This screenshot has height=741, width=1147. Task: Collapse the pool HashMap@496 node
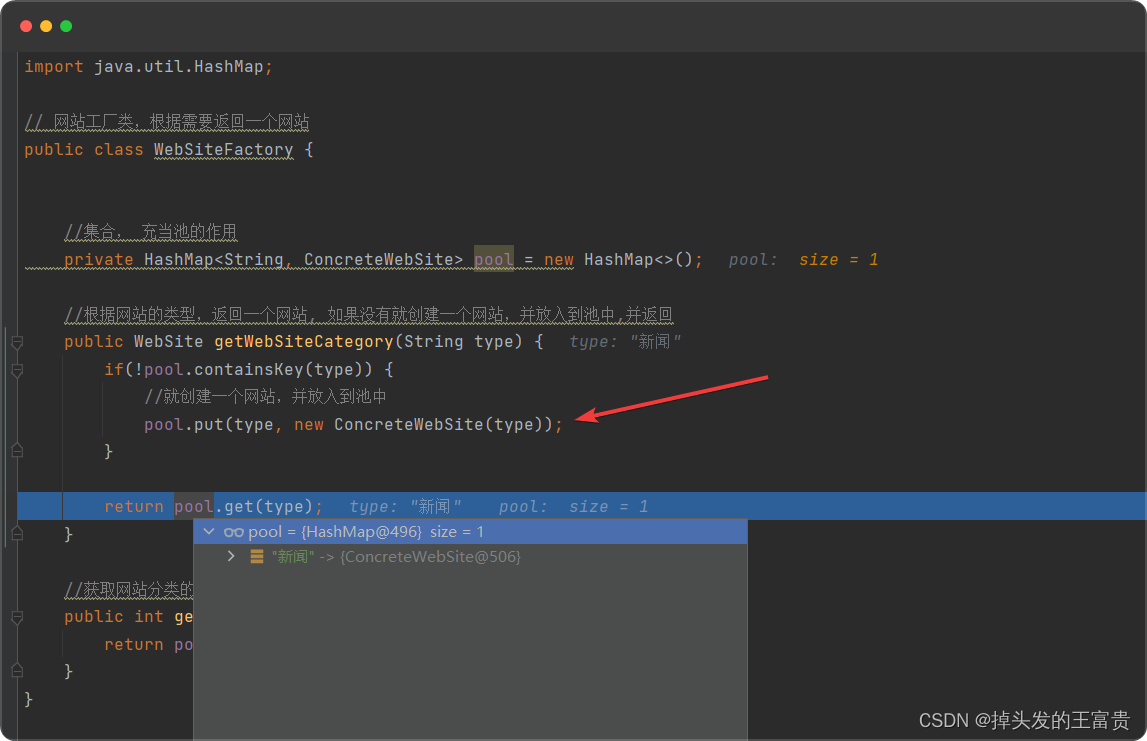coord(209,532)
